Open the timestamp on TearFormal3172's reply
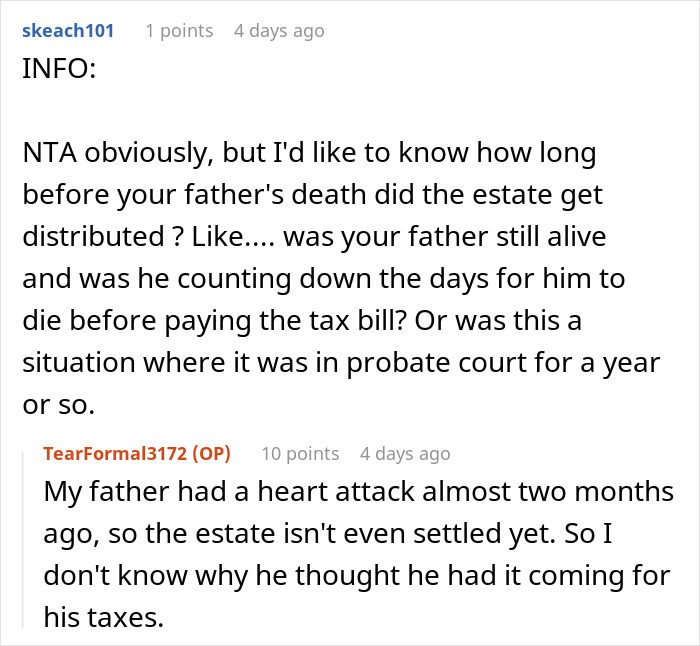 click(405, 453)
